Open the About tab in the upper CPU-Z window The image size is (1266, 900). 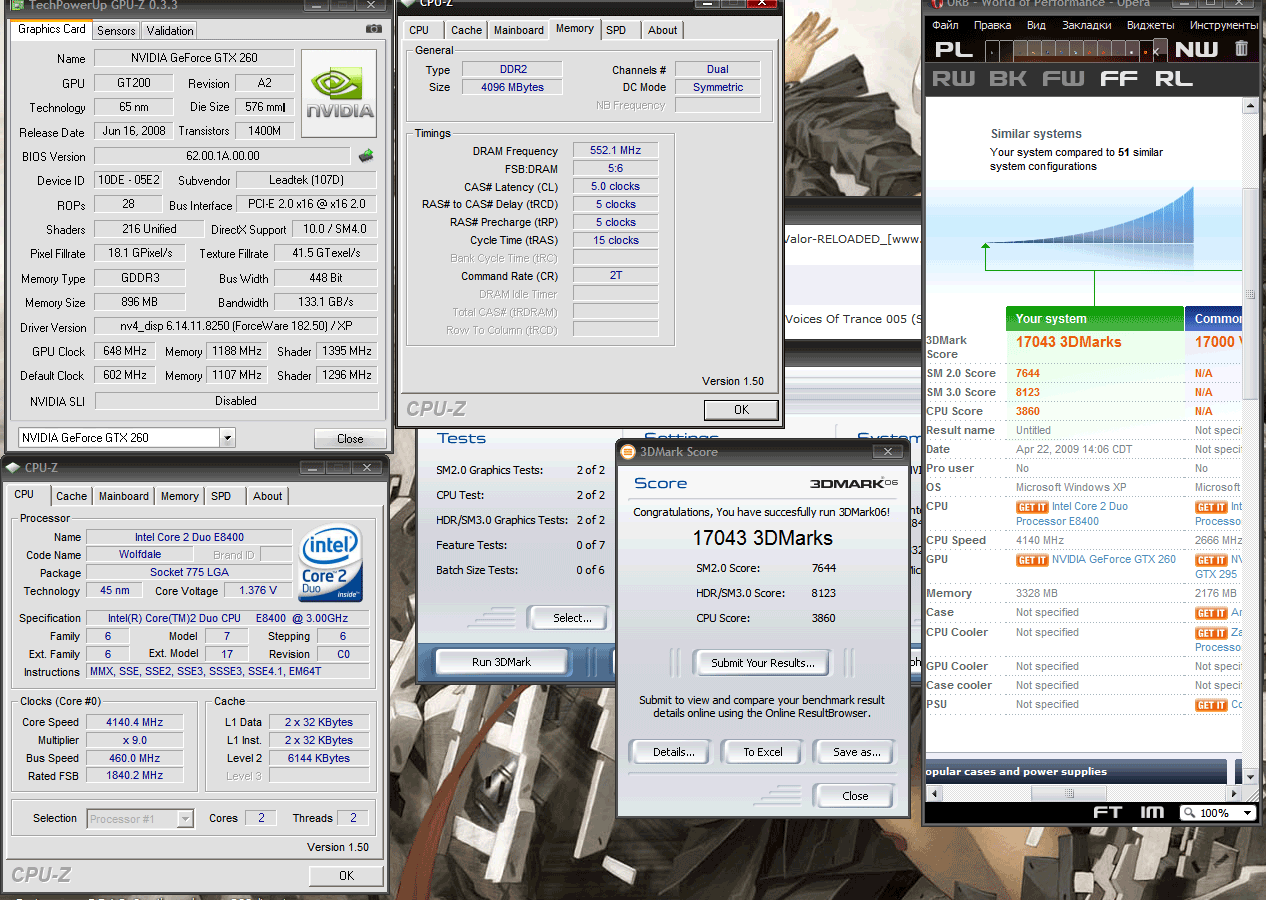tap(662, 30)
